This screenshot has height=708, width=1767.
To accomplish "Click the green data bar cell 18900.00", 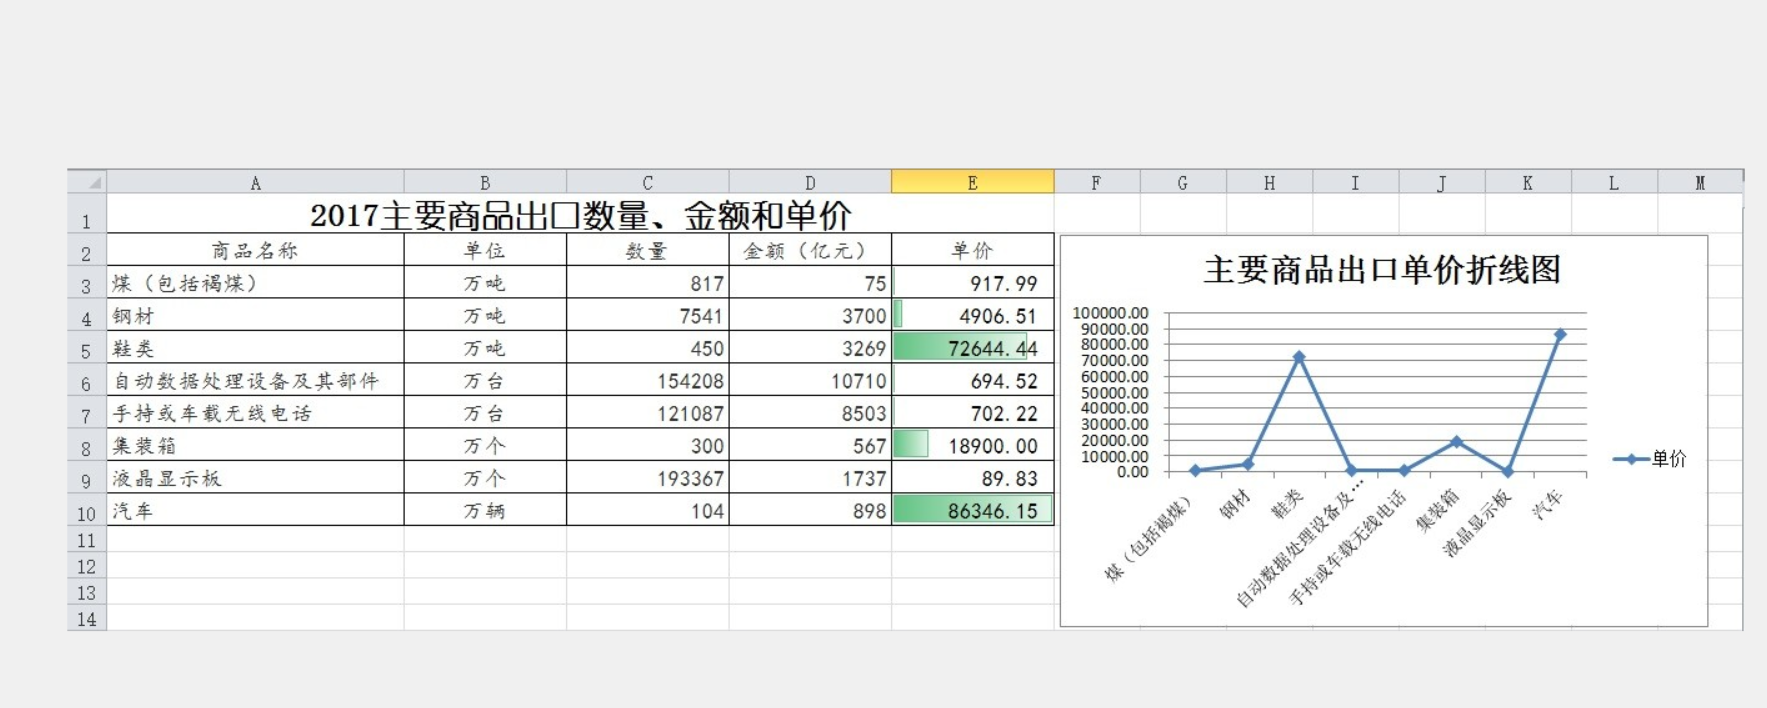I will tap(972, 446).
